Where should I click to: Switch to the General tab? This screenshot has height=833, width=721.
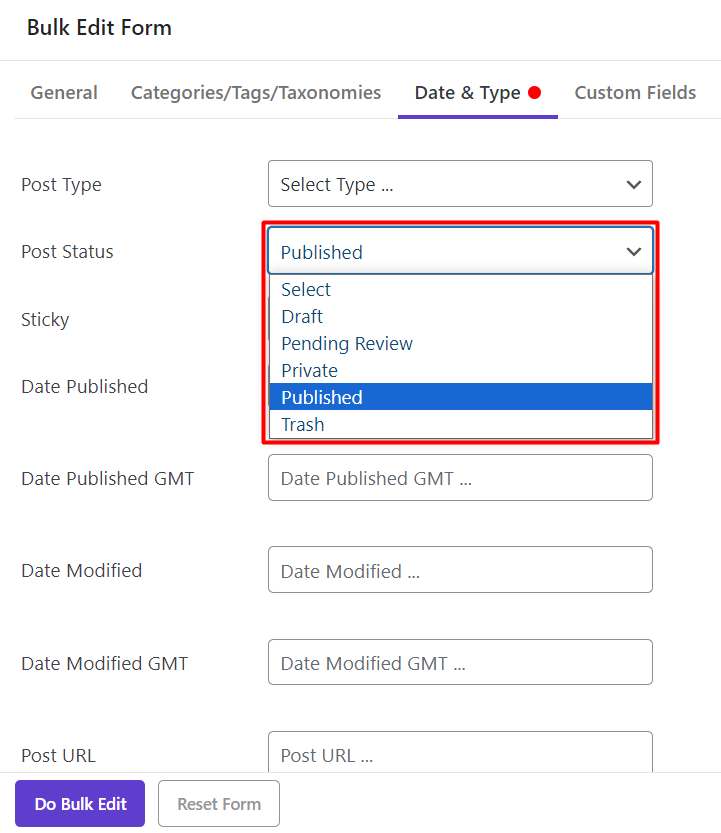point(64,93)
